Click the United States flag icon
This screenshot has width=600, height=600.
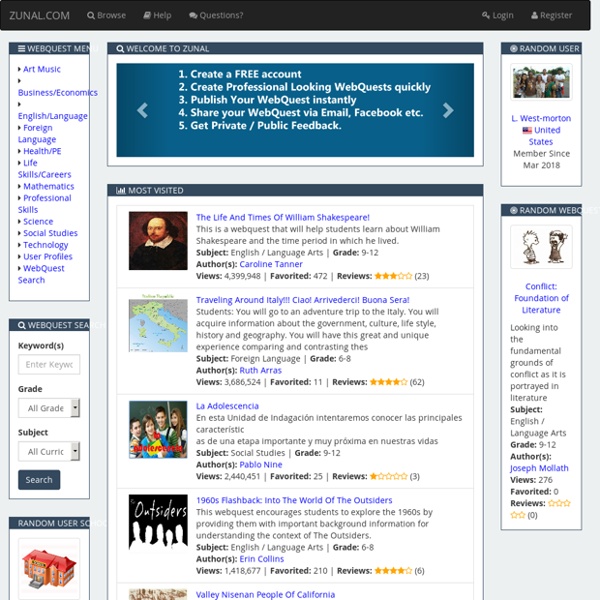point(527,130)
